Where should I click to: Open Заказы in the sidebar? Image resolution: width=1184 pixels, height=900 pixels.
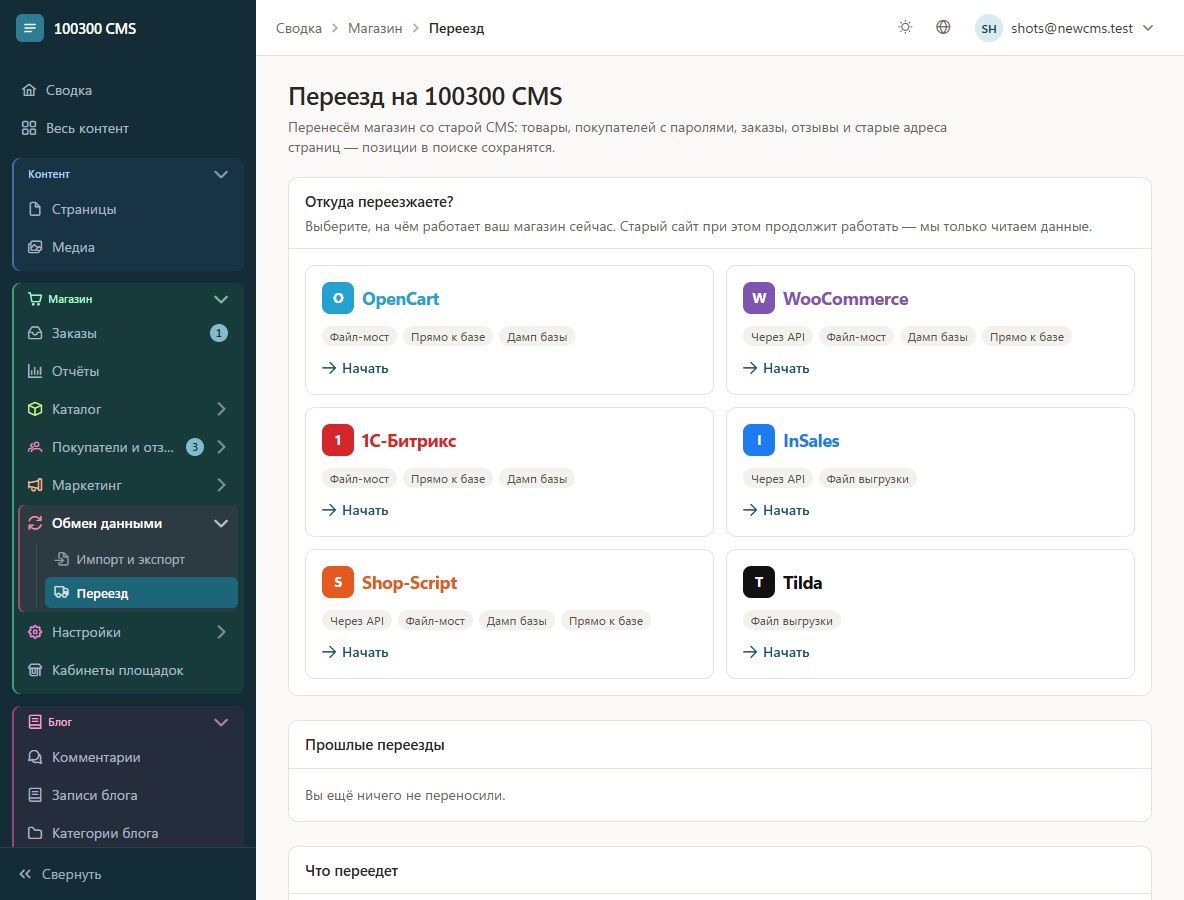point(128,333)
